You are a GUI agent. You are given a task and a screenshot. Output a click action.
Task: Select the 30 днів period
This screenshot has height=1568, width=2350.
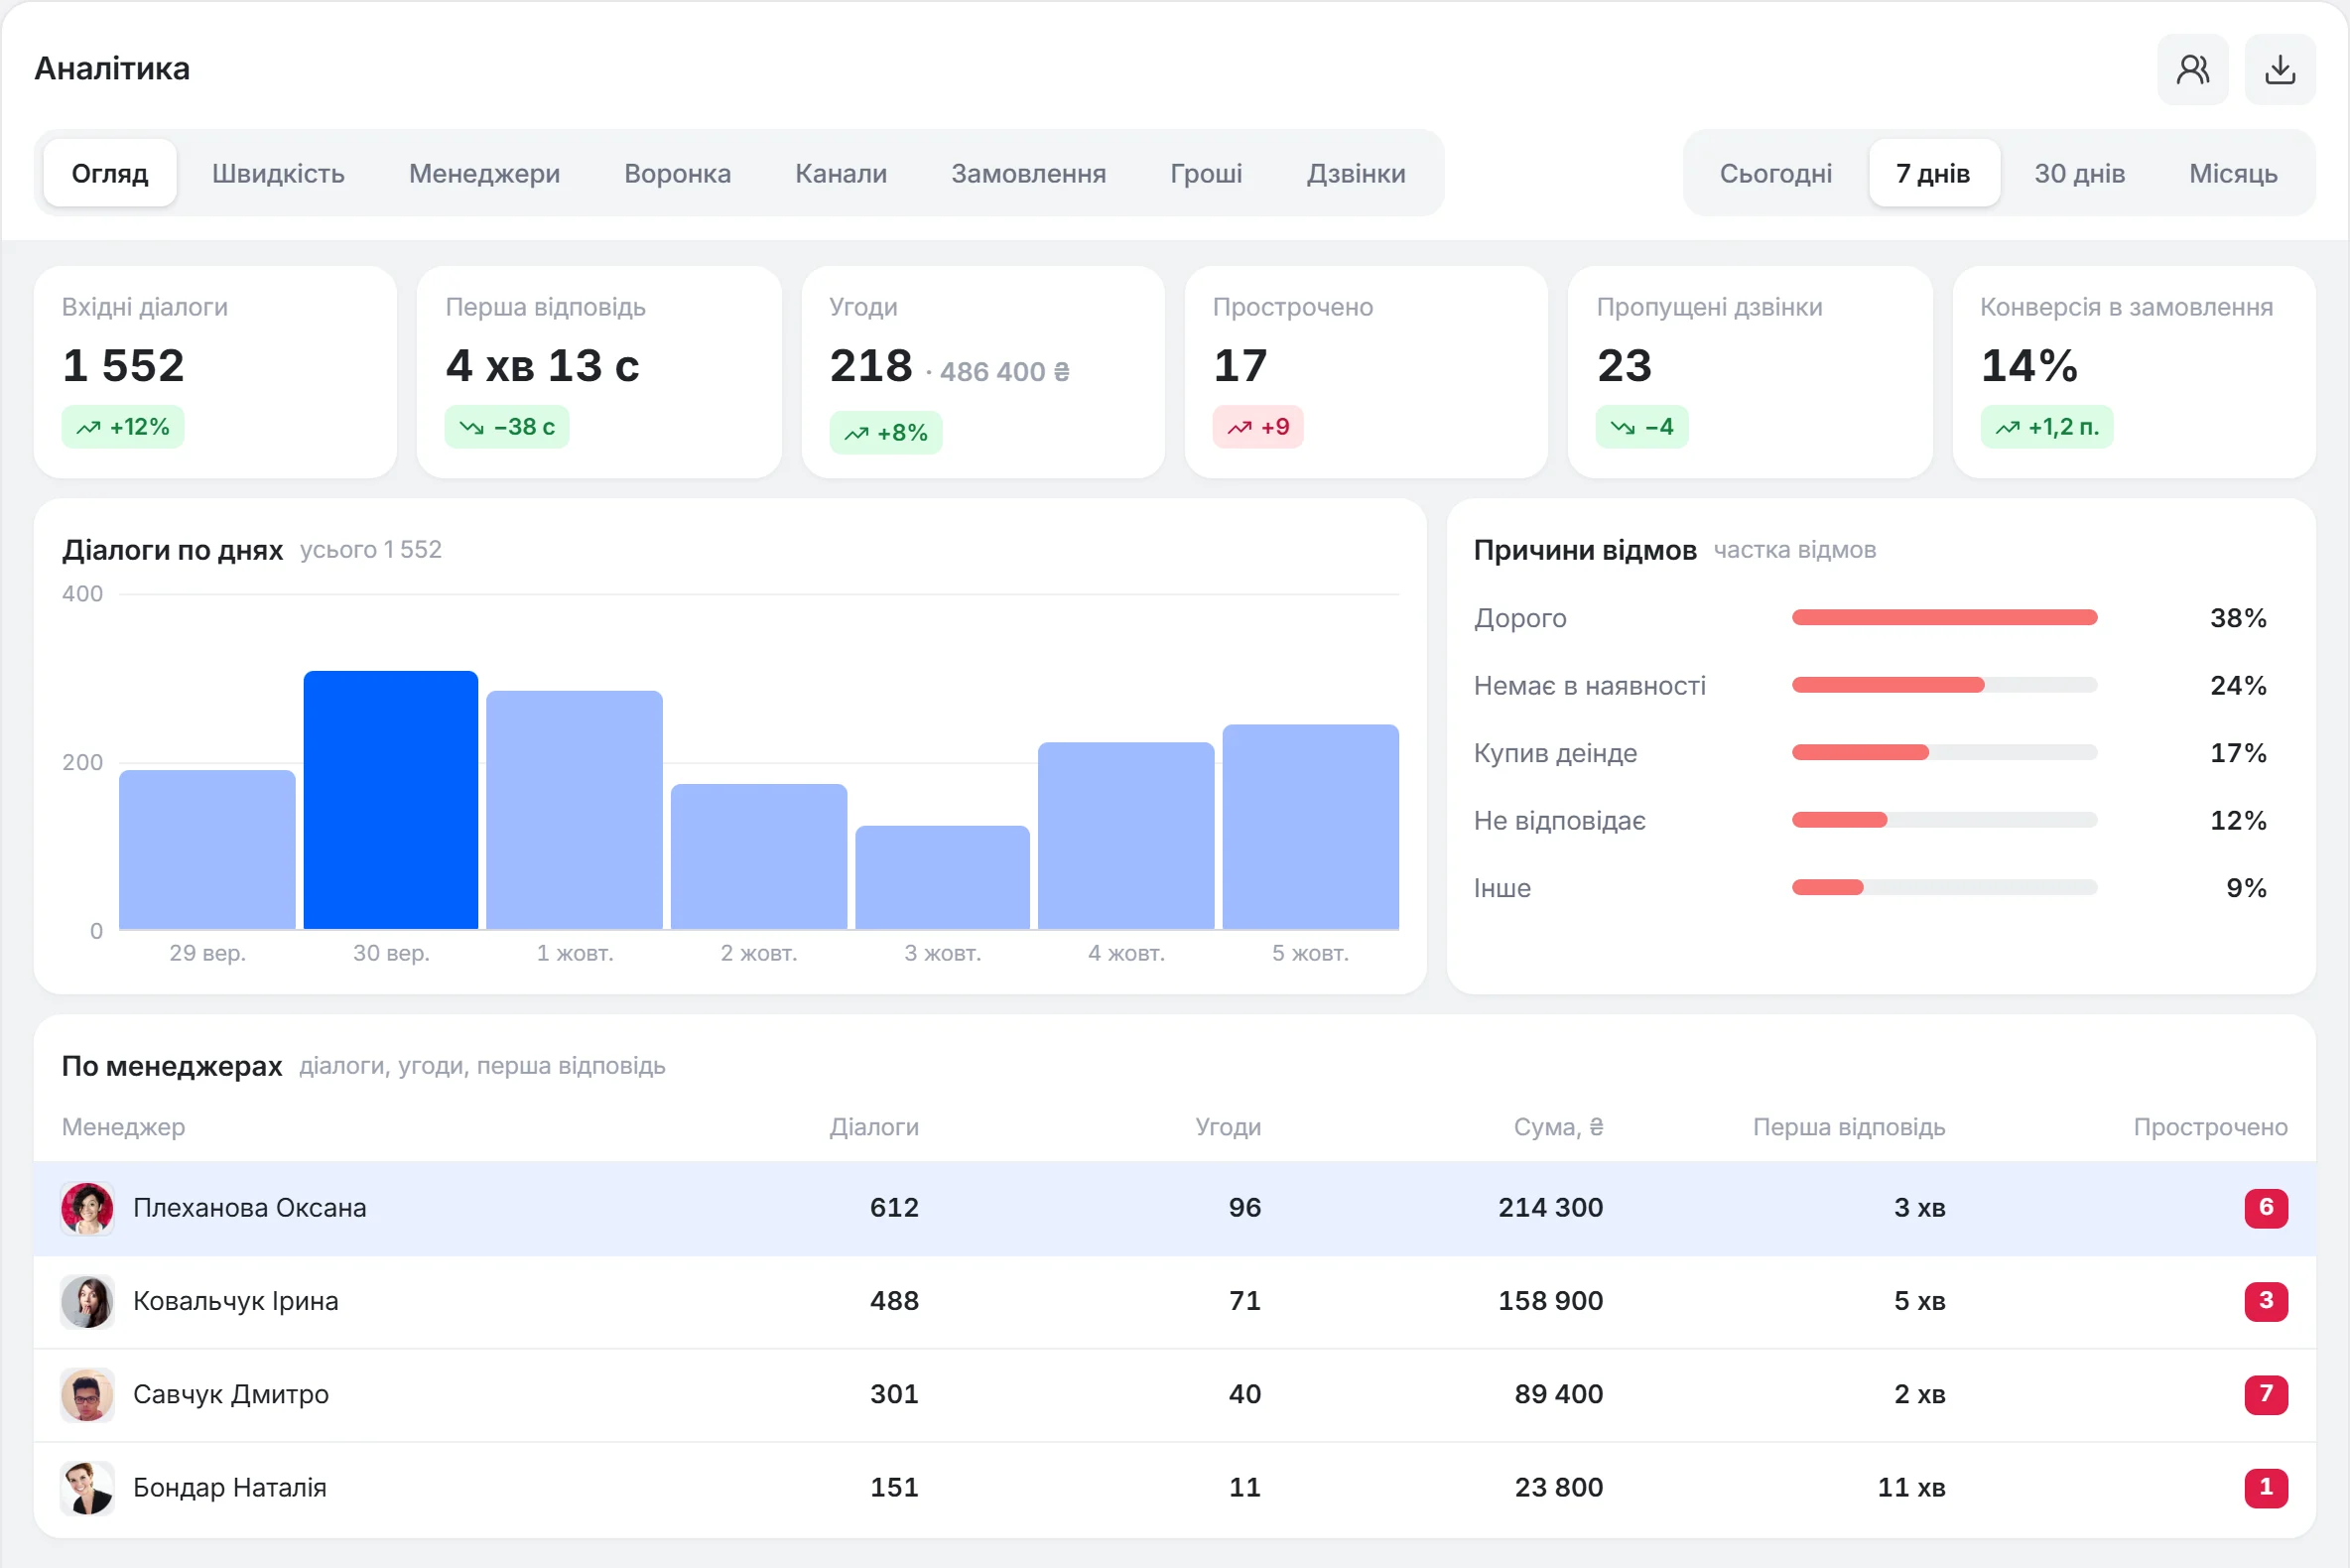coord(2079,173)
